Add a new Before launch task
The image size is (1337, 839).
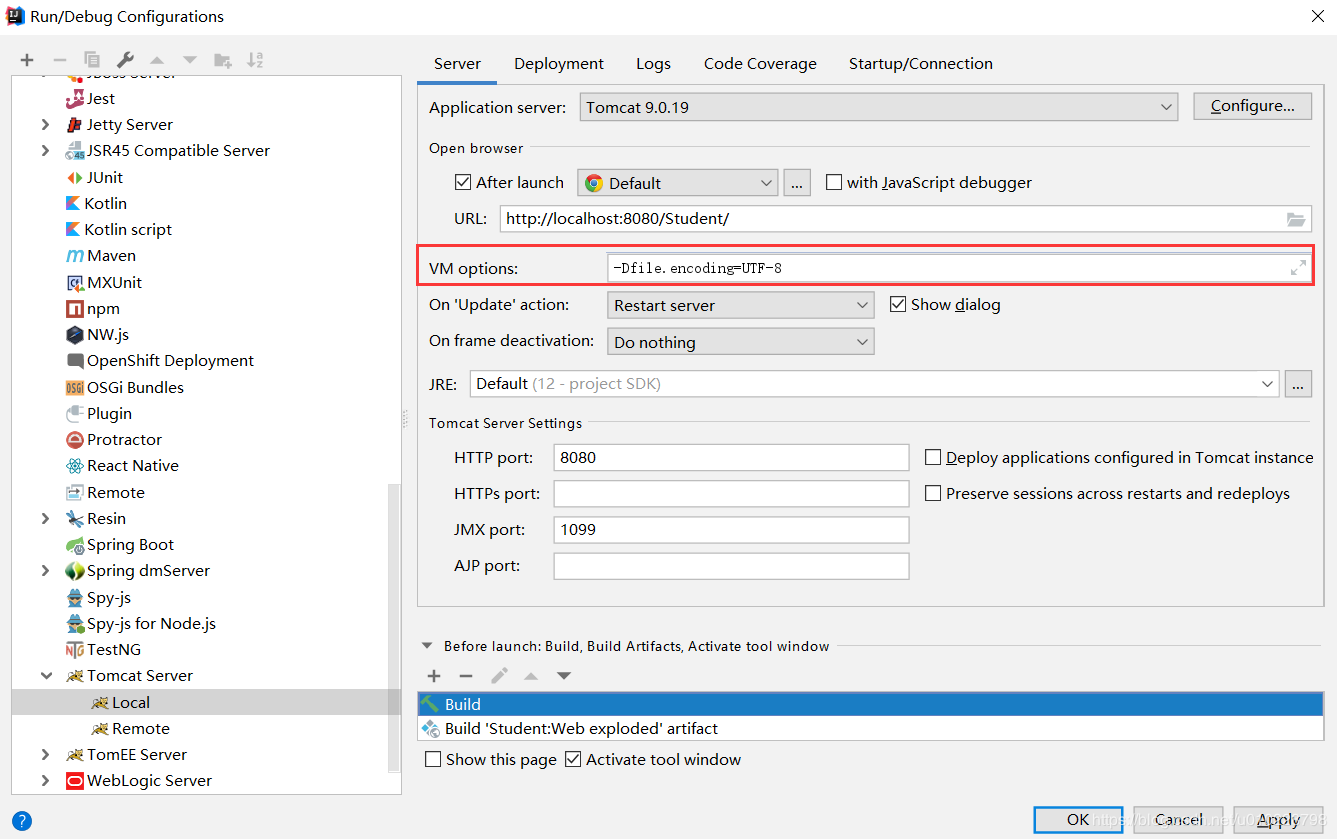tap(434, 676)
